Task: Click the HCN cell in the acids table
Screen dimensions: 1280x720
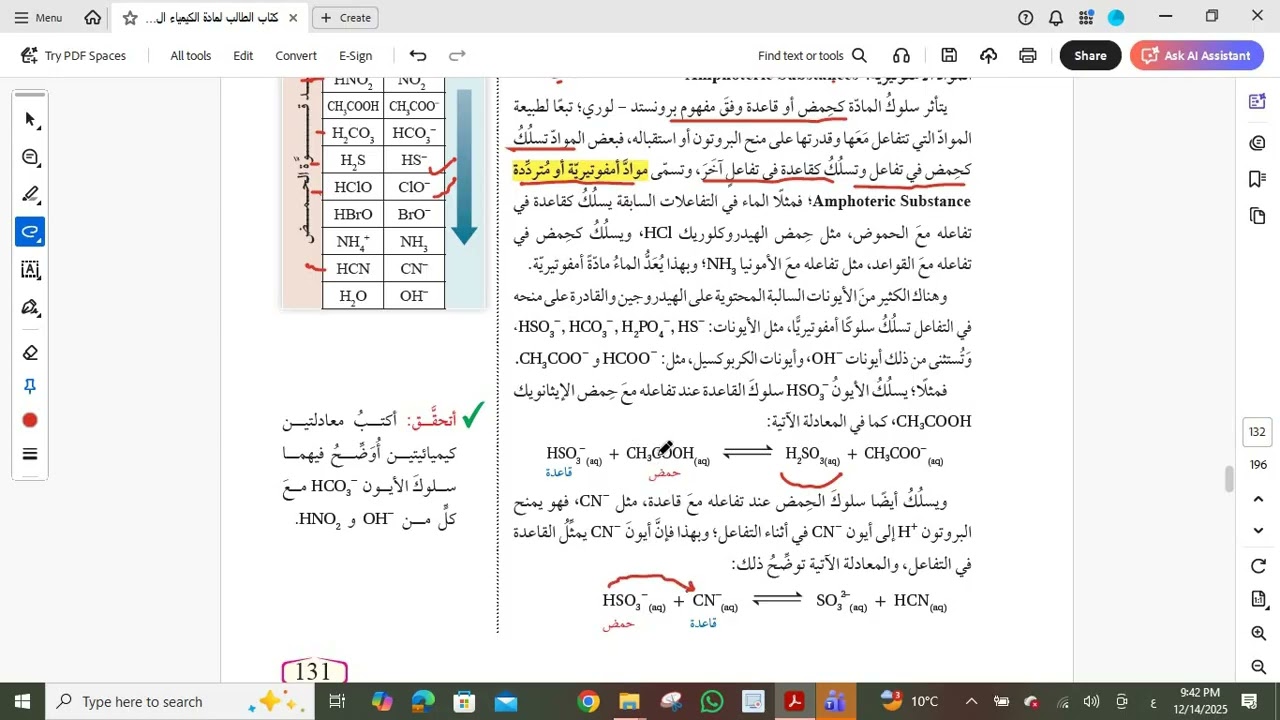Action: tap(353, 269)
